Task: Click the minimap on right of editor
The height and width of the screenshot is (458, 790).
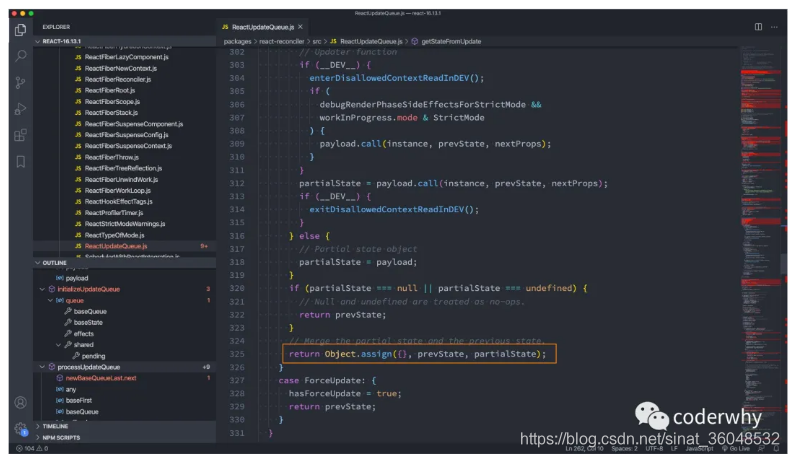Action: [x=760, y=244]
